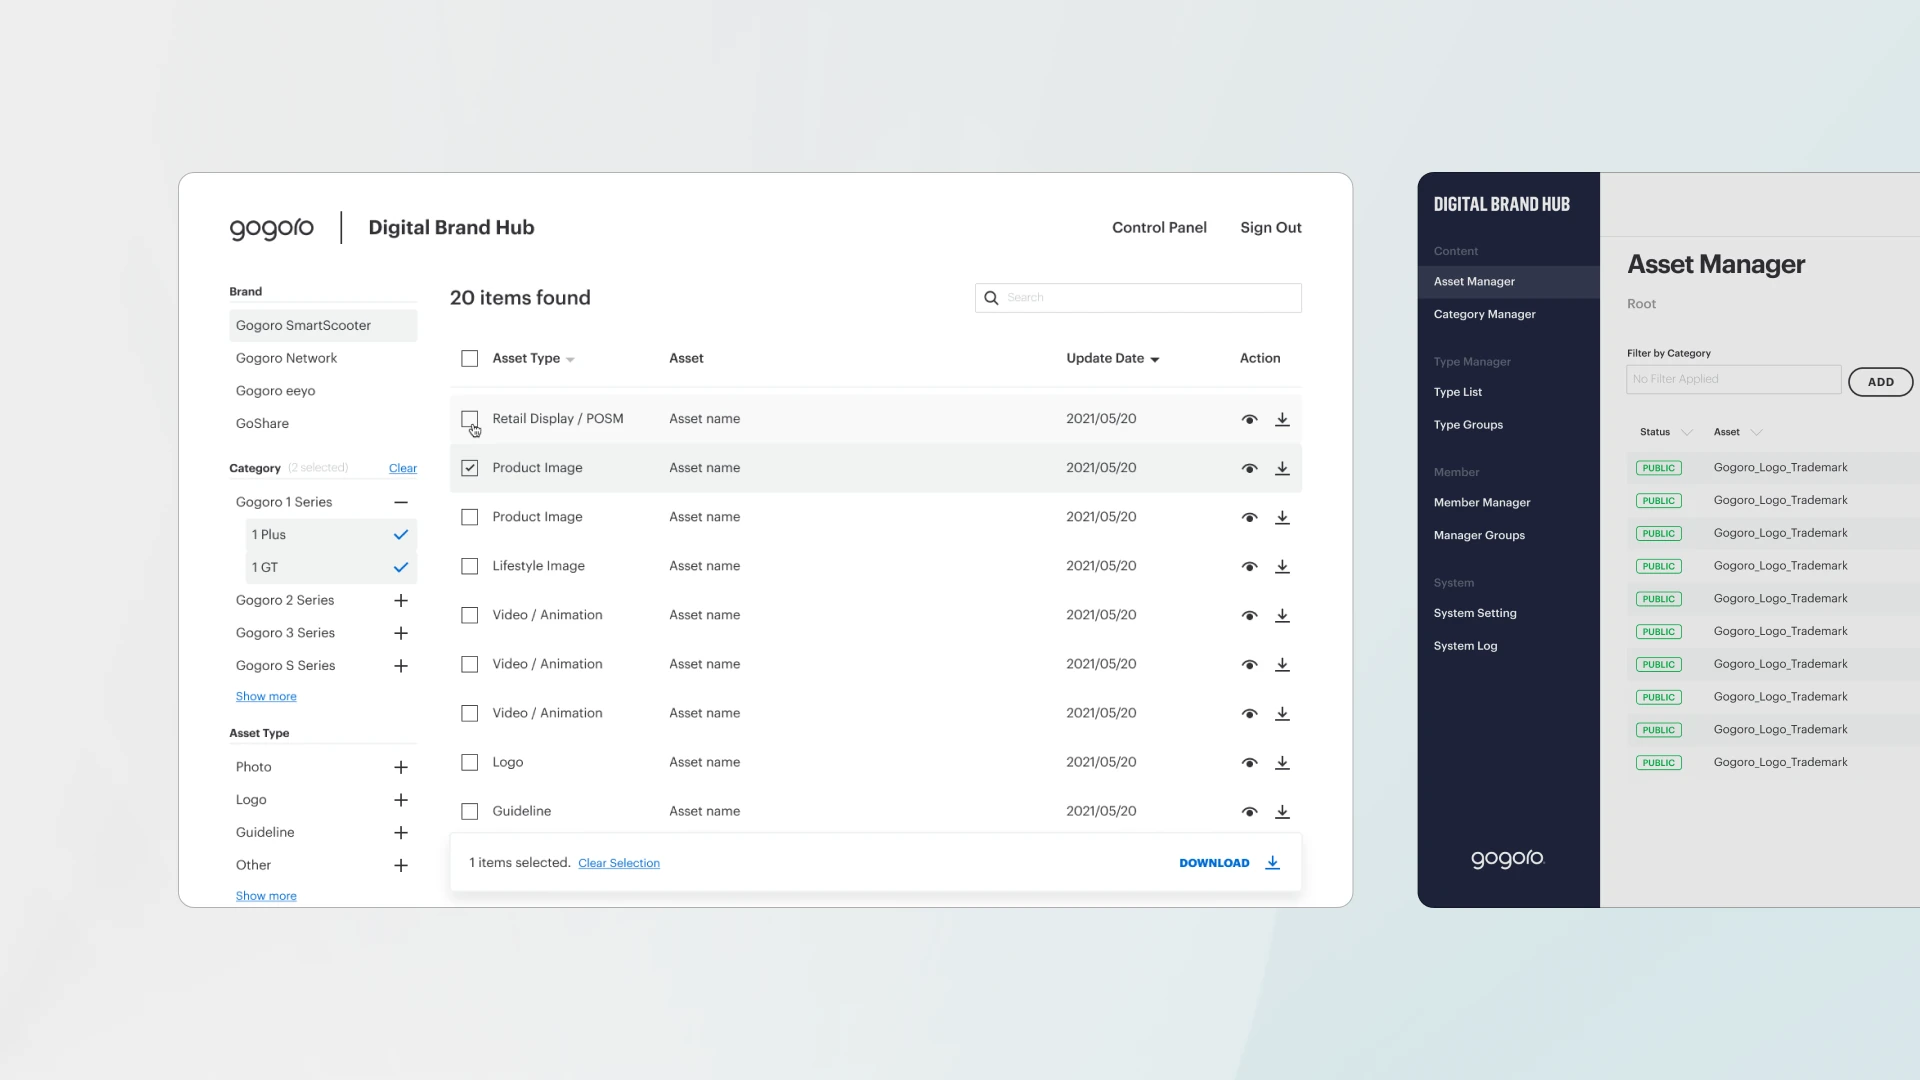Open the Status column dropdown in Asset Manager
1920x1080 pixels.
[x=1687, y=432]
